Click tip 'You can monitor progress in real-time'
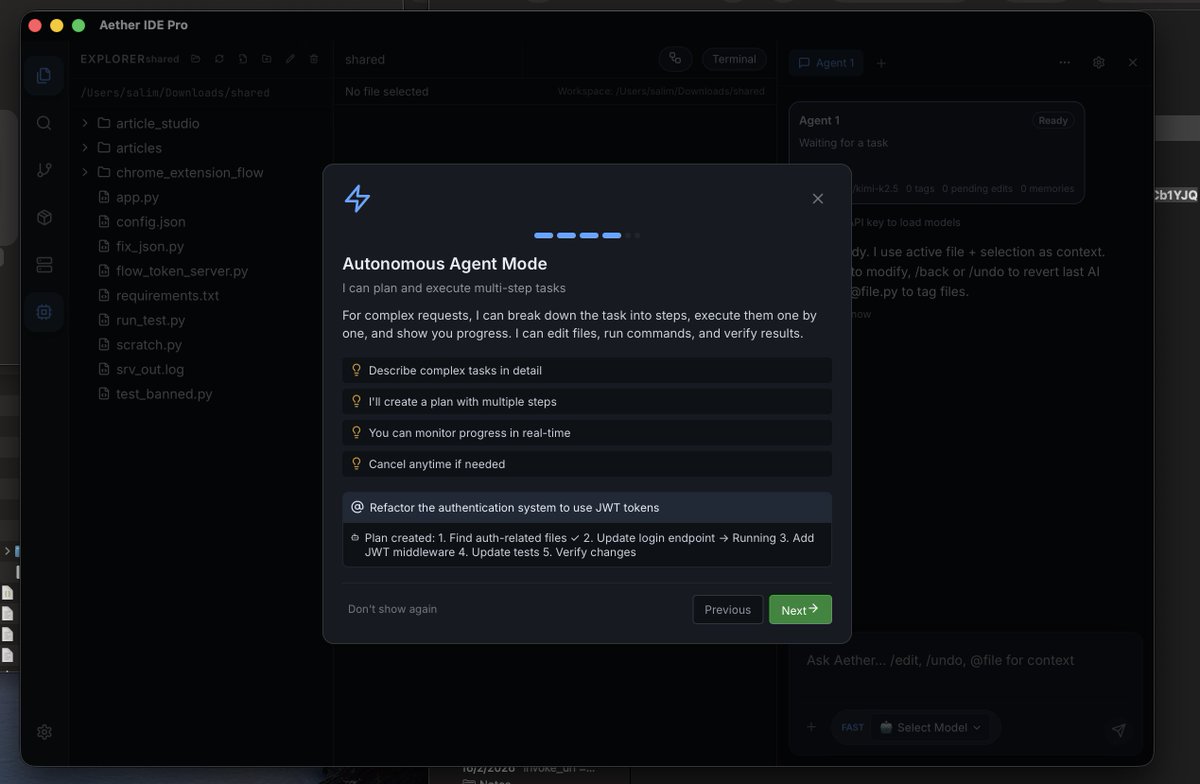The width and height of the screenshot is (1200, 784). click(x=587, y=433)
